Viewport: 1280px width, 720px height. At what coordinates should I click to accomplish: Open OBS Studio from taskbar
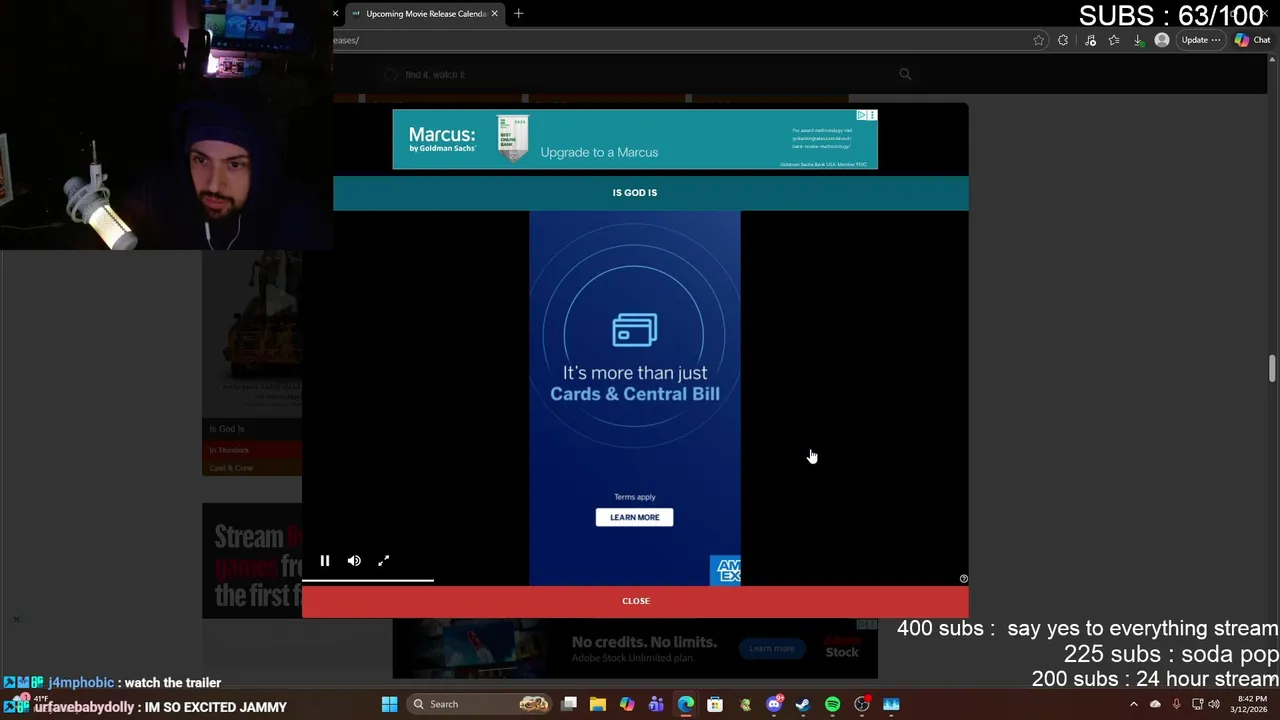click(x=861, y=704)
